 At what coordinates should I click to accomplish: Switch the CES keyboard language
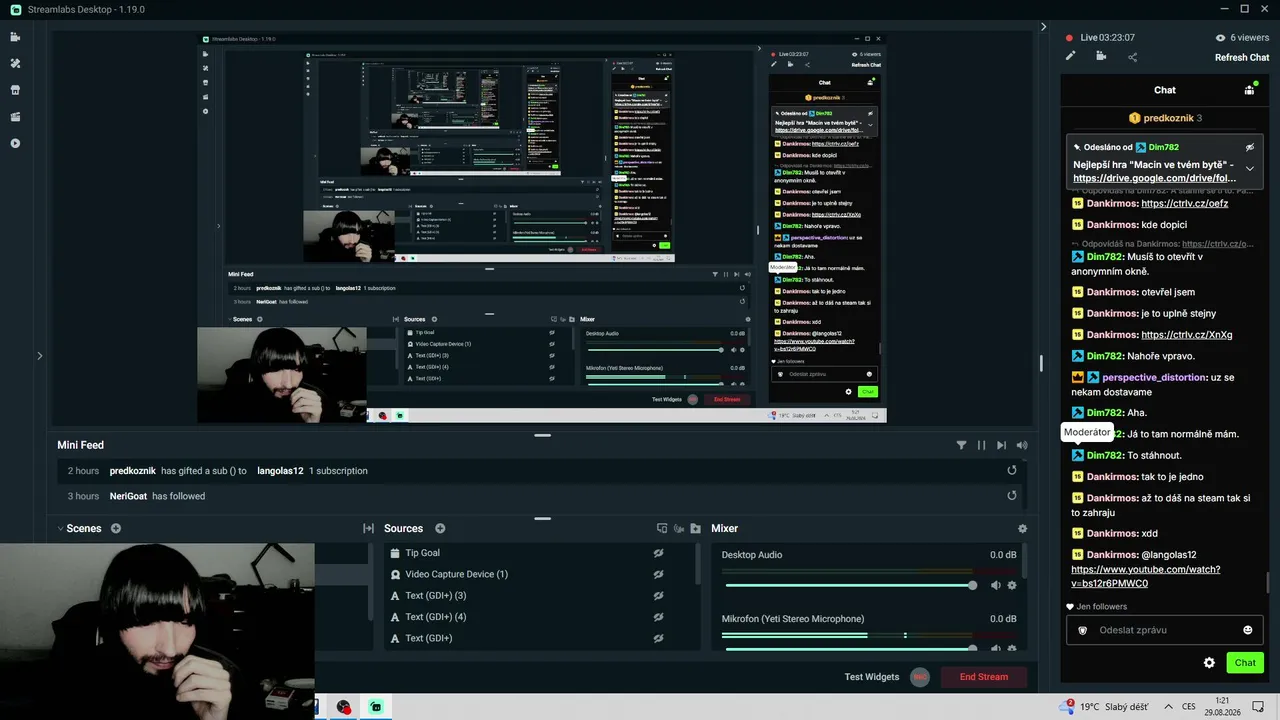[x=1189, y=707]
